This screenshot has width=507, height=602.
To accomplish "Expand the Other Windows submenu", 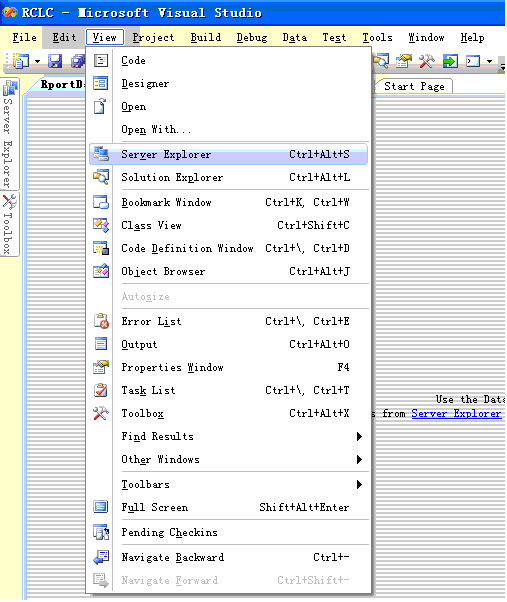I will click(x=359, y=459).
